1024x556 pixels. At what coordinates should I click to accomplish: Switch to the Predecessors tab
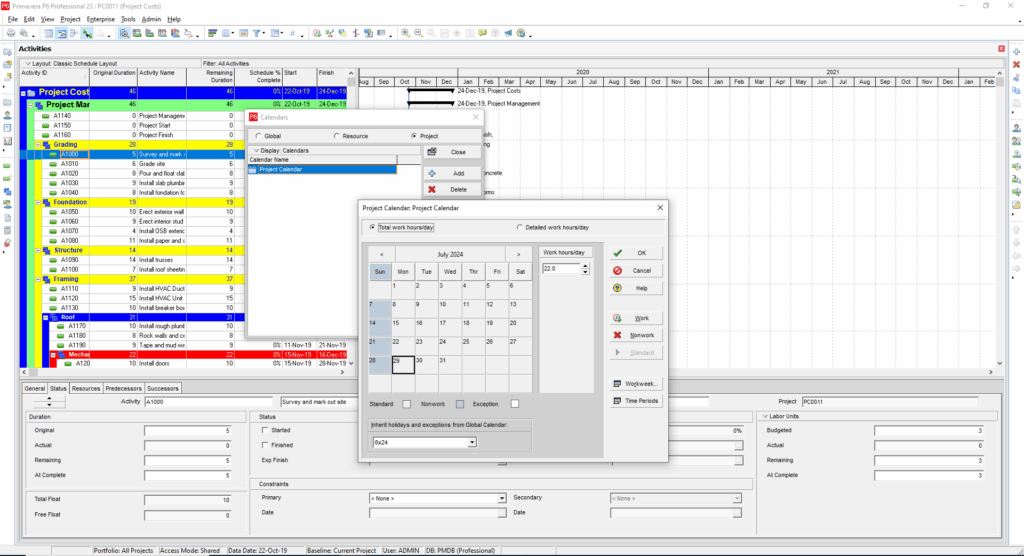[x=123, y=388]
